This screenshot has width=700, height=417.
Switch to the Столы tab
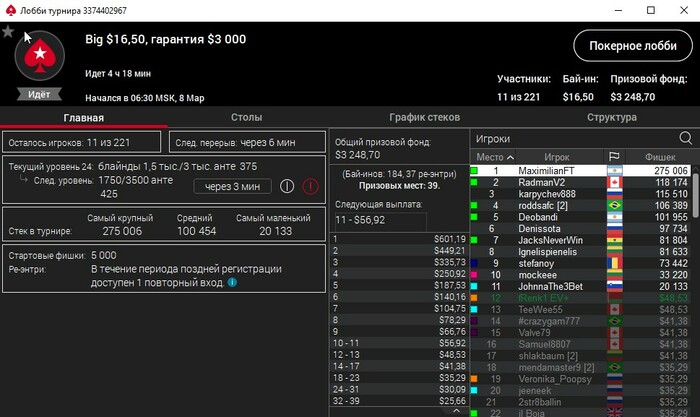coord(246,117)
